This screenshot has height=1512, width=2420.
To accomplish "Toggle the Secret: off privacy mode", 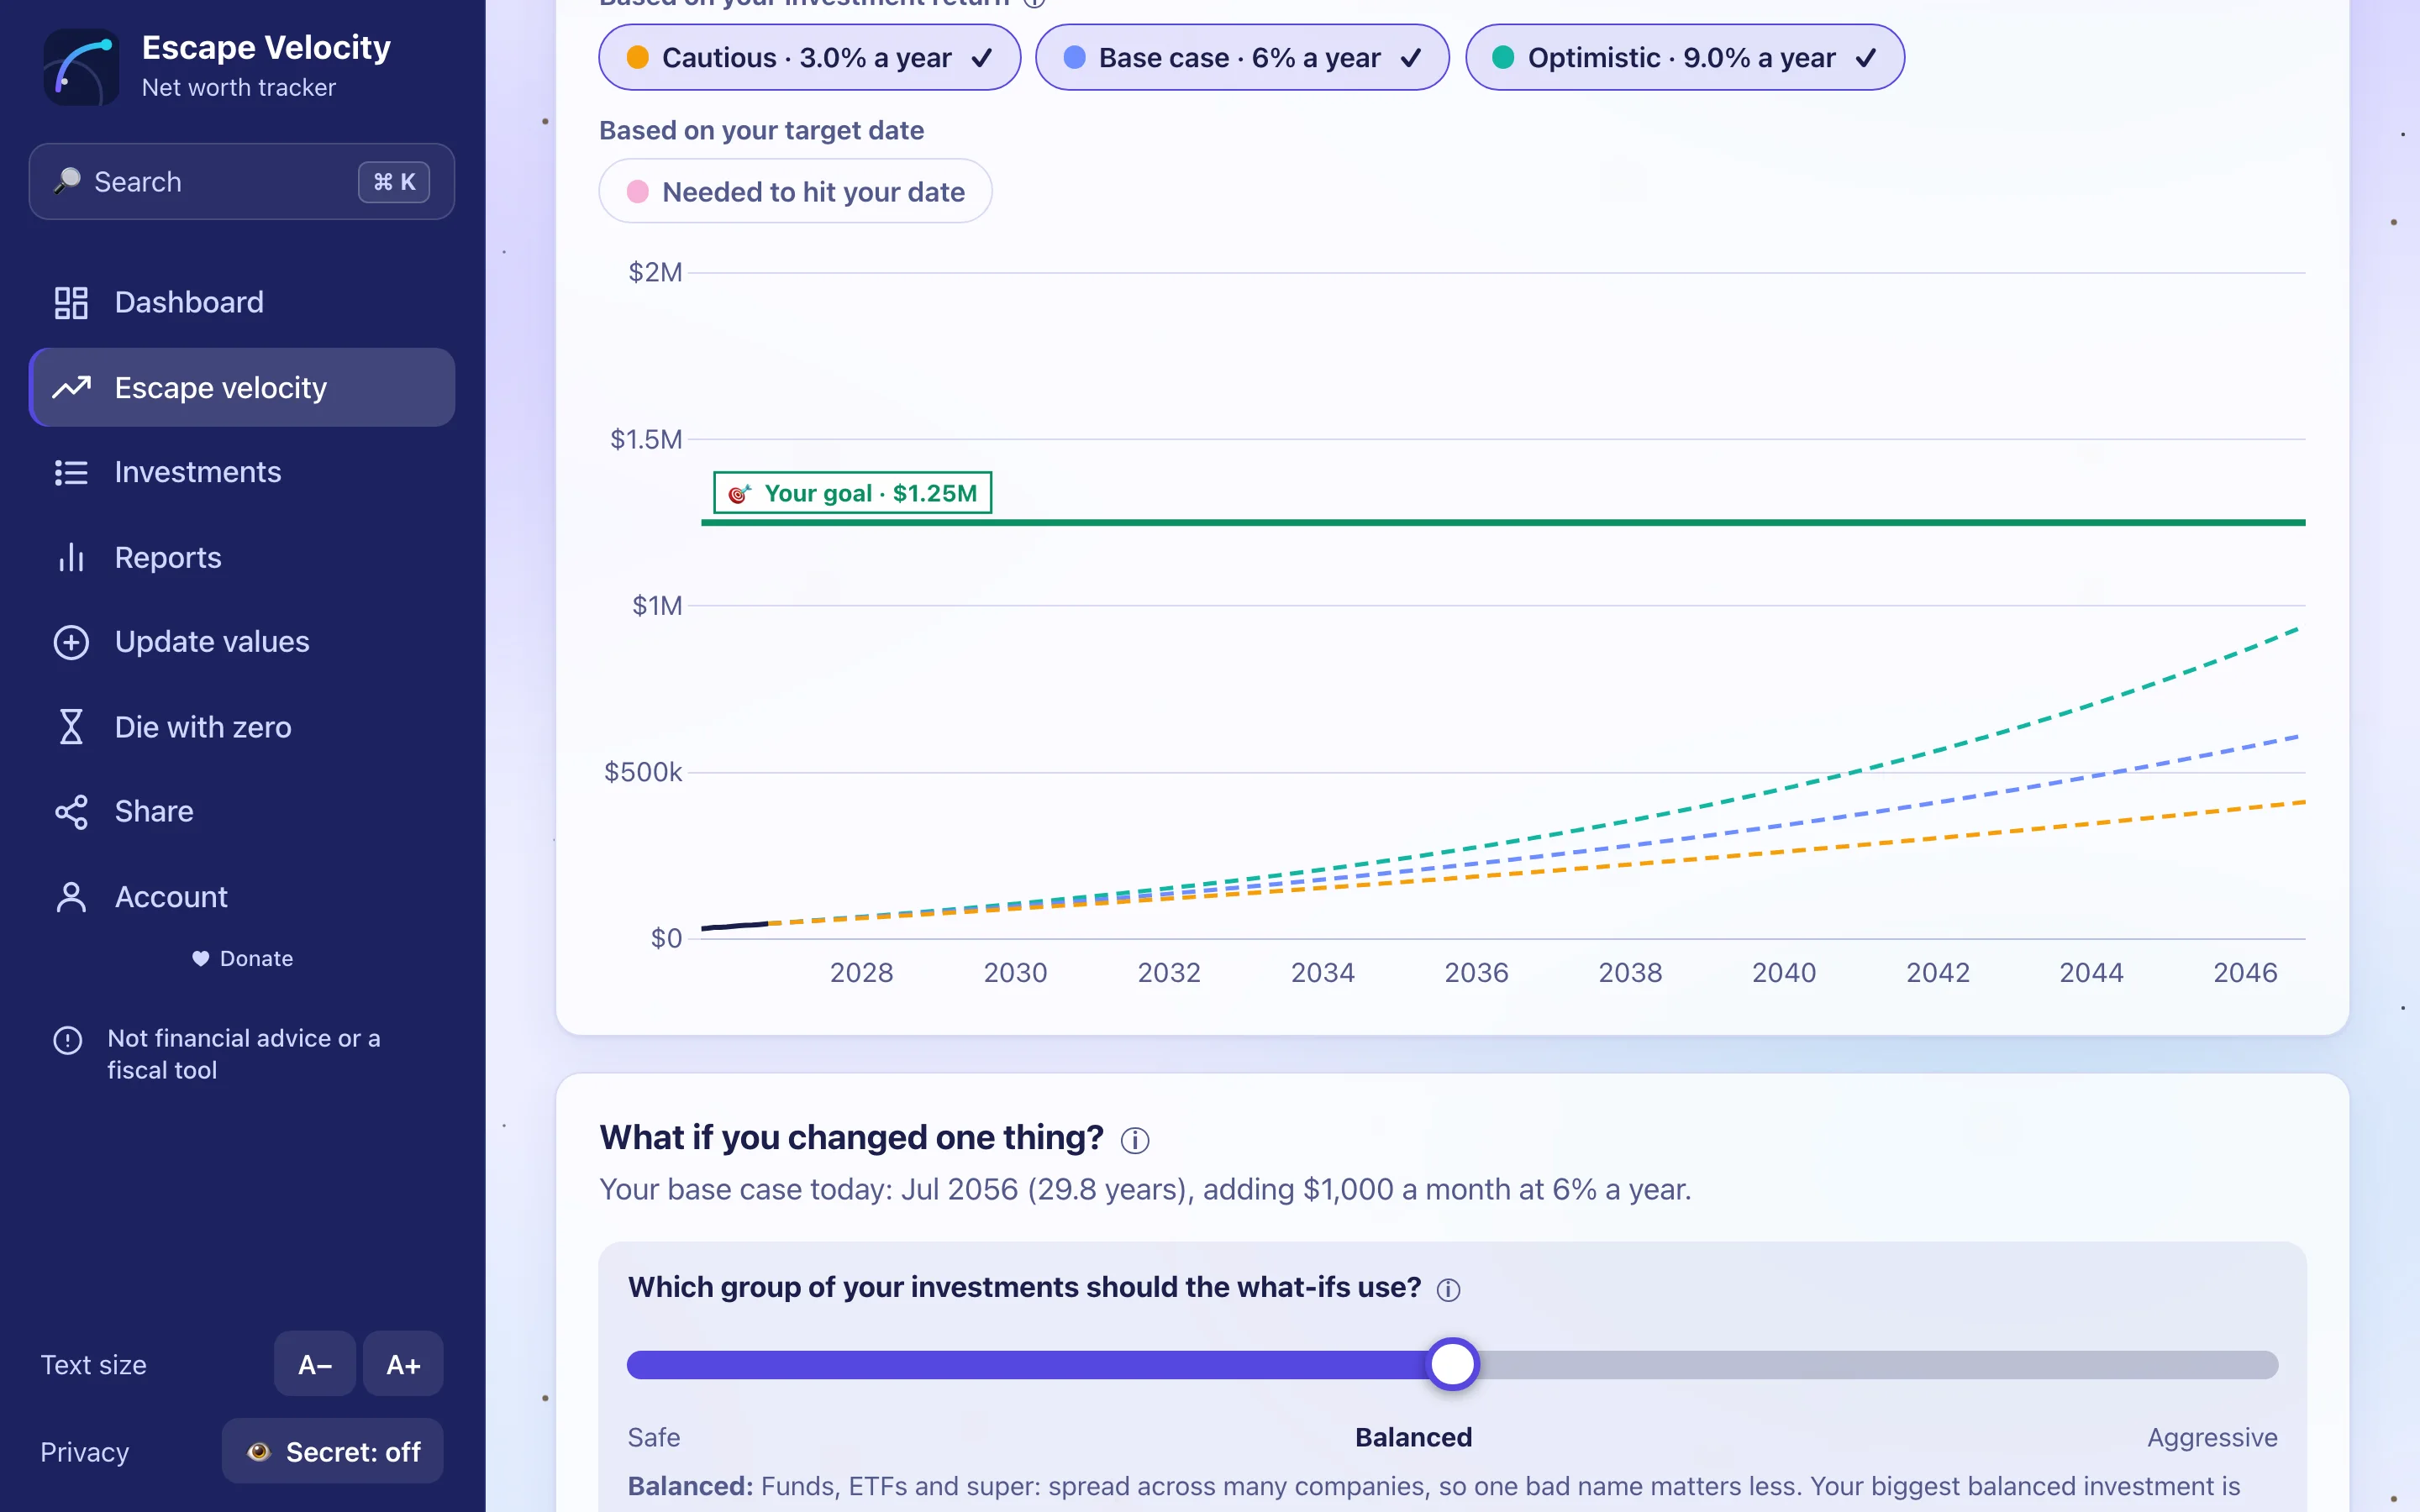I will [333, 1451].
